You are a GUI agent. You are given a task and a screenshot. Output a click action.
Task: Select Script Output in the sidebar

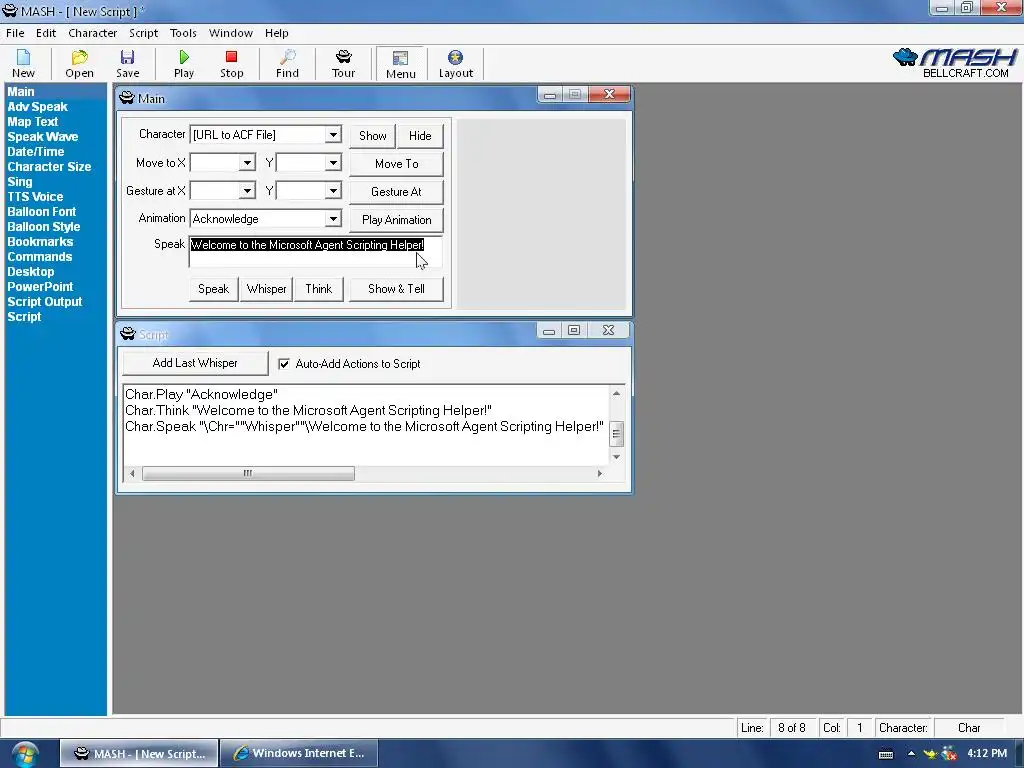pyautogui.click(x=44, y=302)
